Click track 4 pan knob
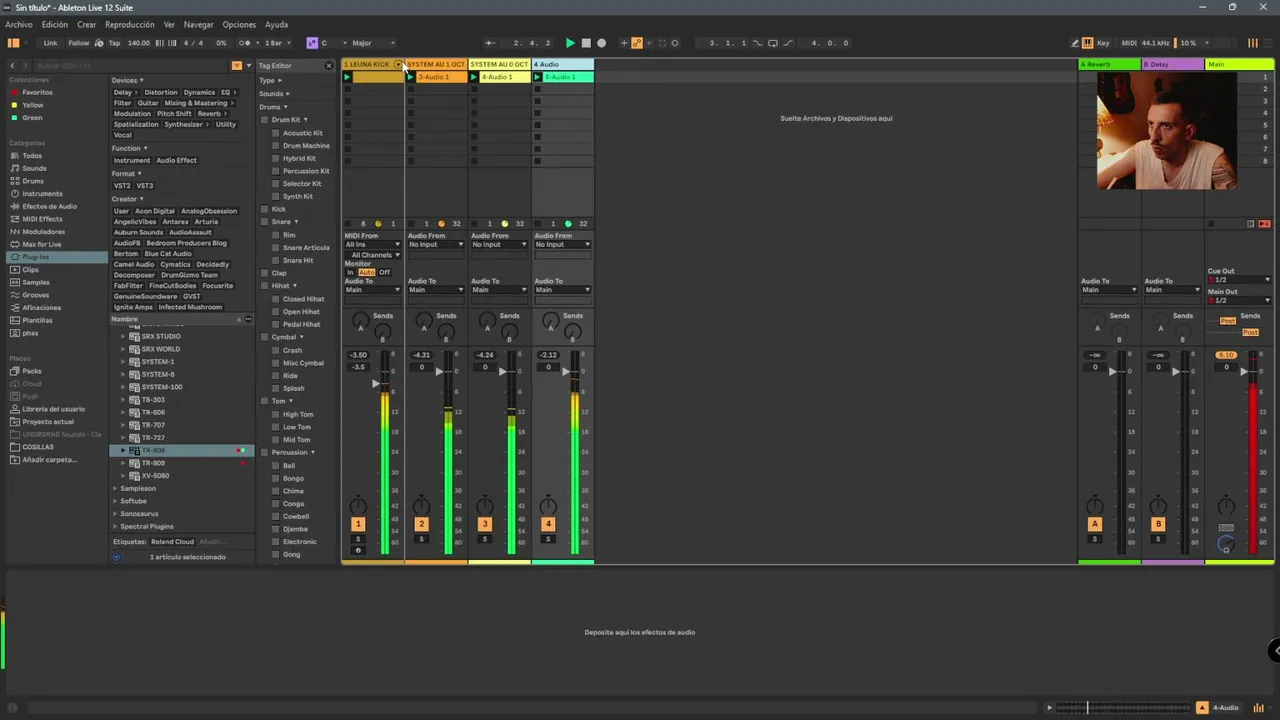1280x720 pixels. [x=548, y=505]
